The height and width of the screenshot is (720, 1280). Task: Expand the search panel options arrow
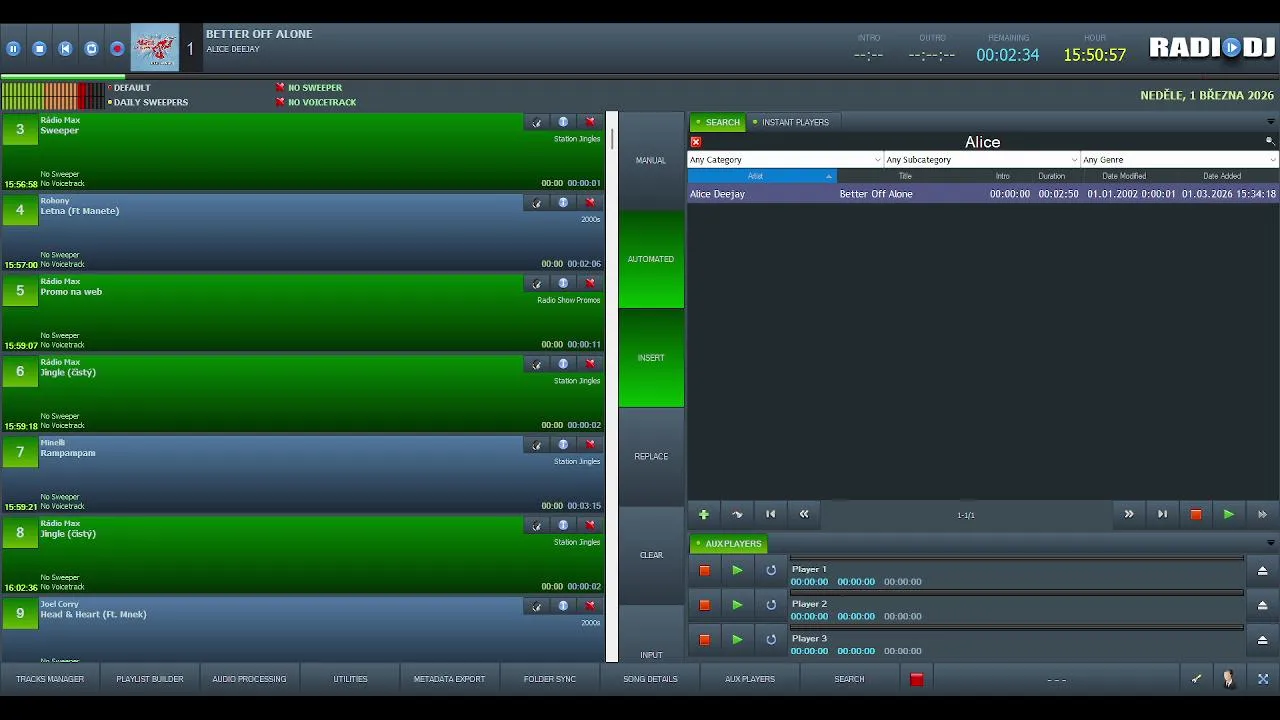pos(1270,122)
